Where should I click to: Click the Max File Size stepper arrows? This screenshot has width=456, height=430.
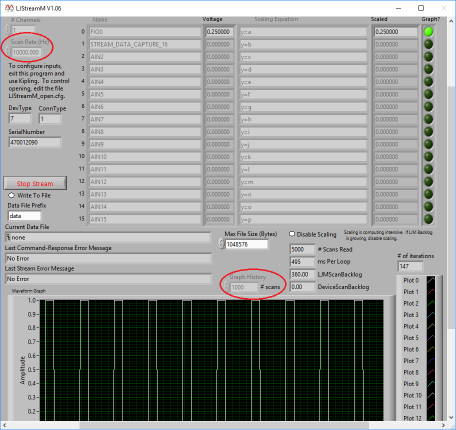coord(222,244)
